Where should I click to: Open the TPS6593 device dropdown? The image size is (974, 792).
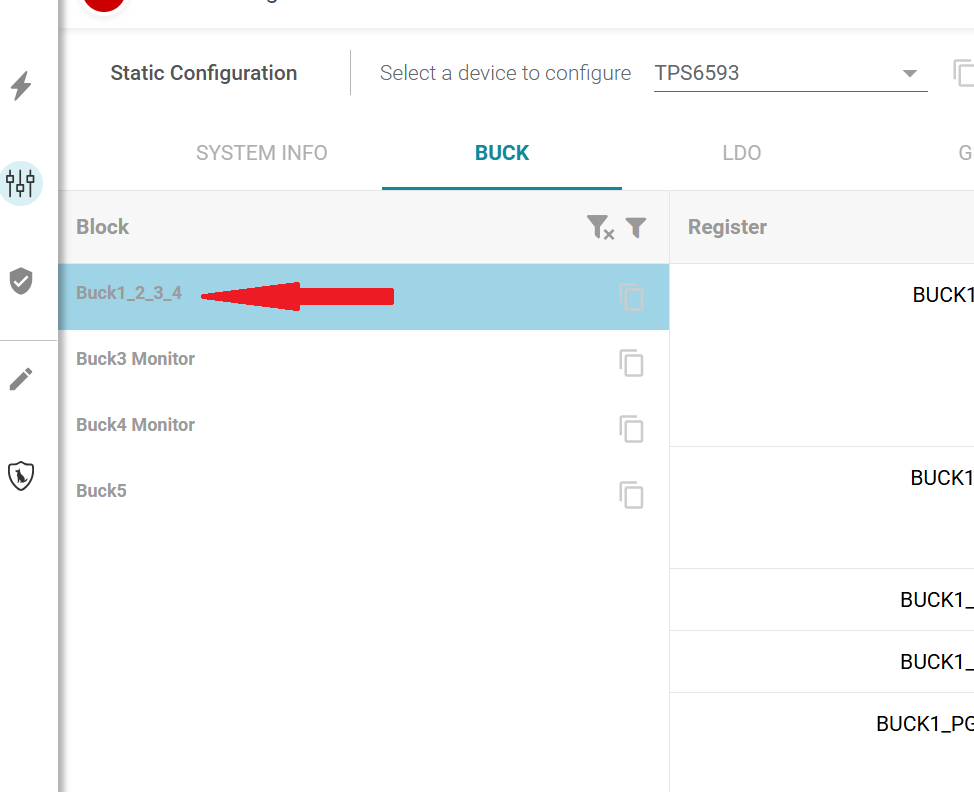pos(790,73)
